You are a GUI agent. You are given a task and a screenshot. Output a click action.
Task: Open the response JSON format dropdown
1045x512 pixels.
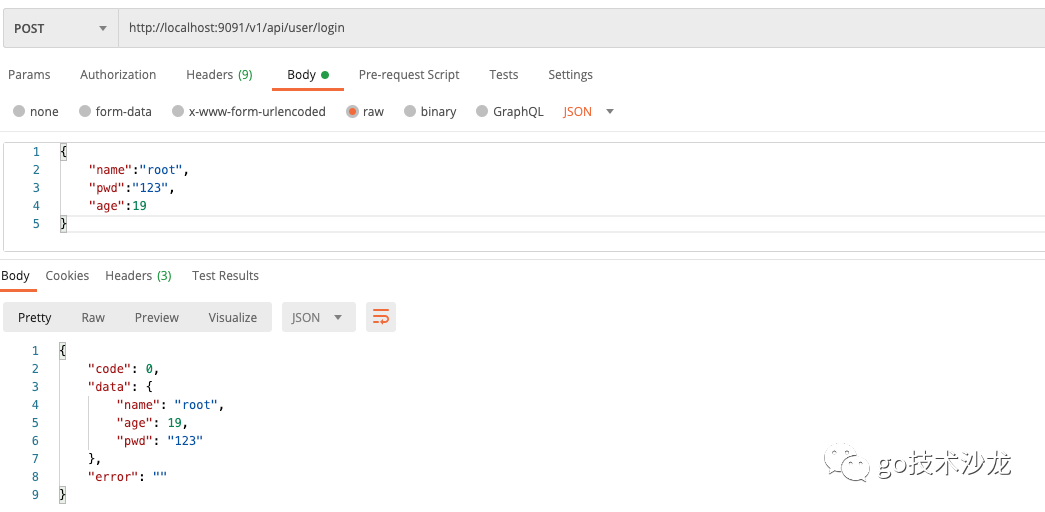(319, 317)
